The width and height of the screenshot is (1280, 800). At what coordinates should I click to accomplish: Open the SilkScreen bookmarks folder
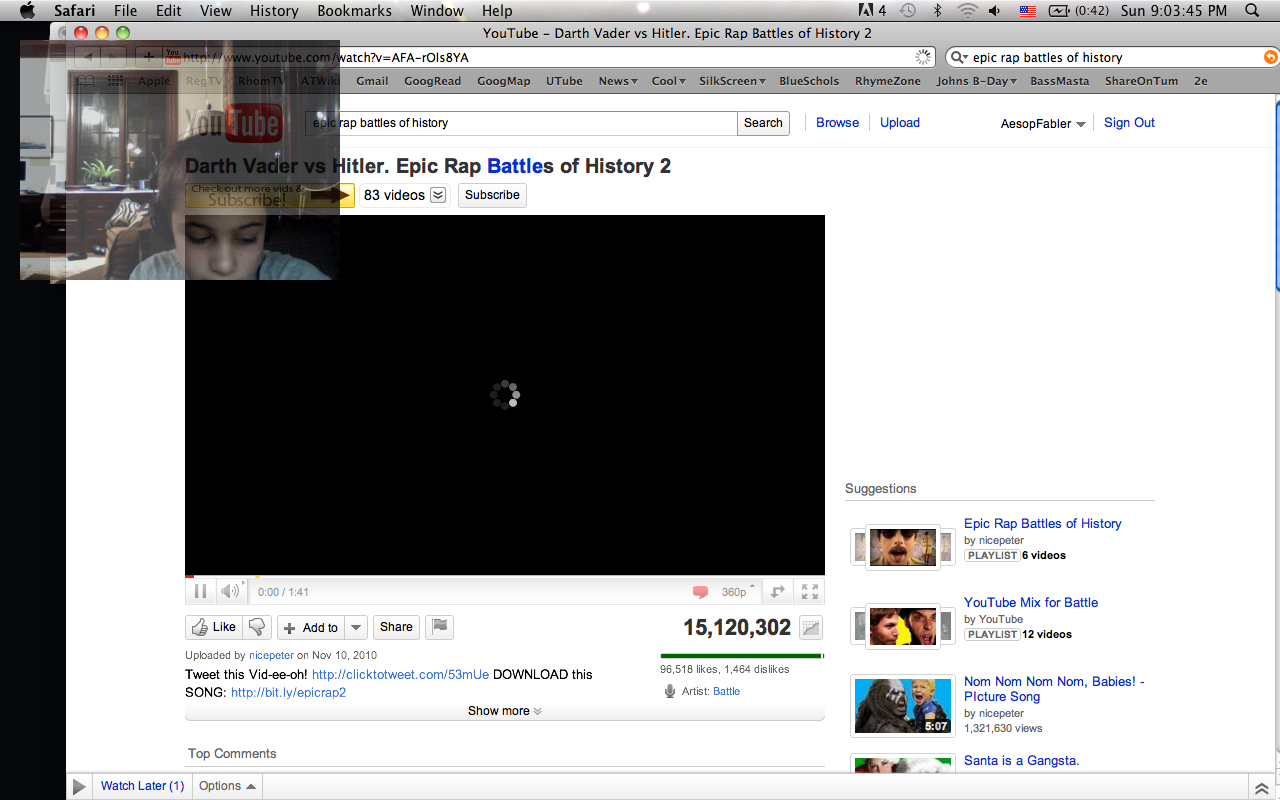point(732,81)
